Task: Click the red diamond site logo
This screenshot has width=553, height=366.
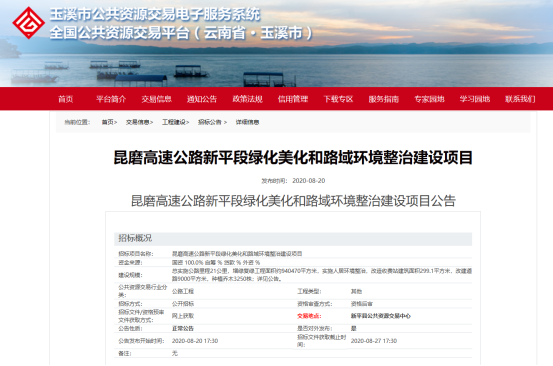Action: [29, 23]
